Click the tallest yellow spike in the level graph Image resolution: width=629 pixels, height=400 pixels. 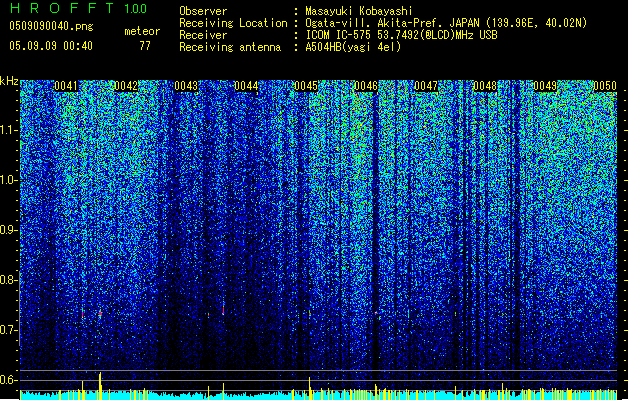(100, 386)
